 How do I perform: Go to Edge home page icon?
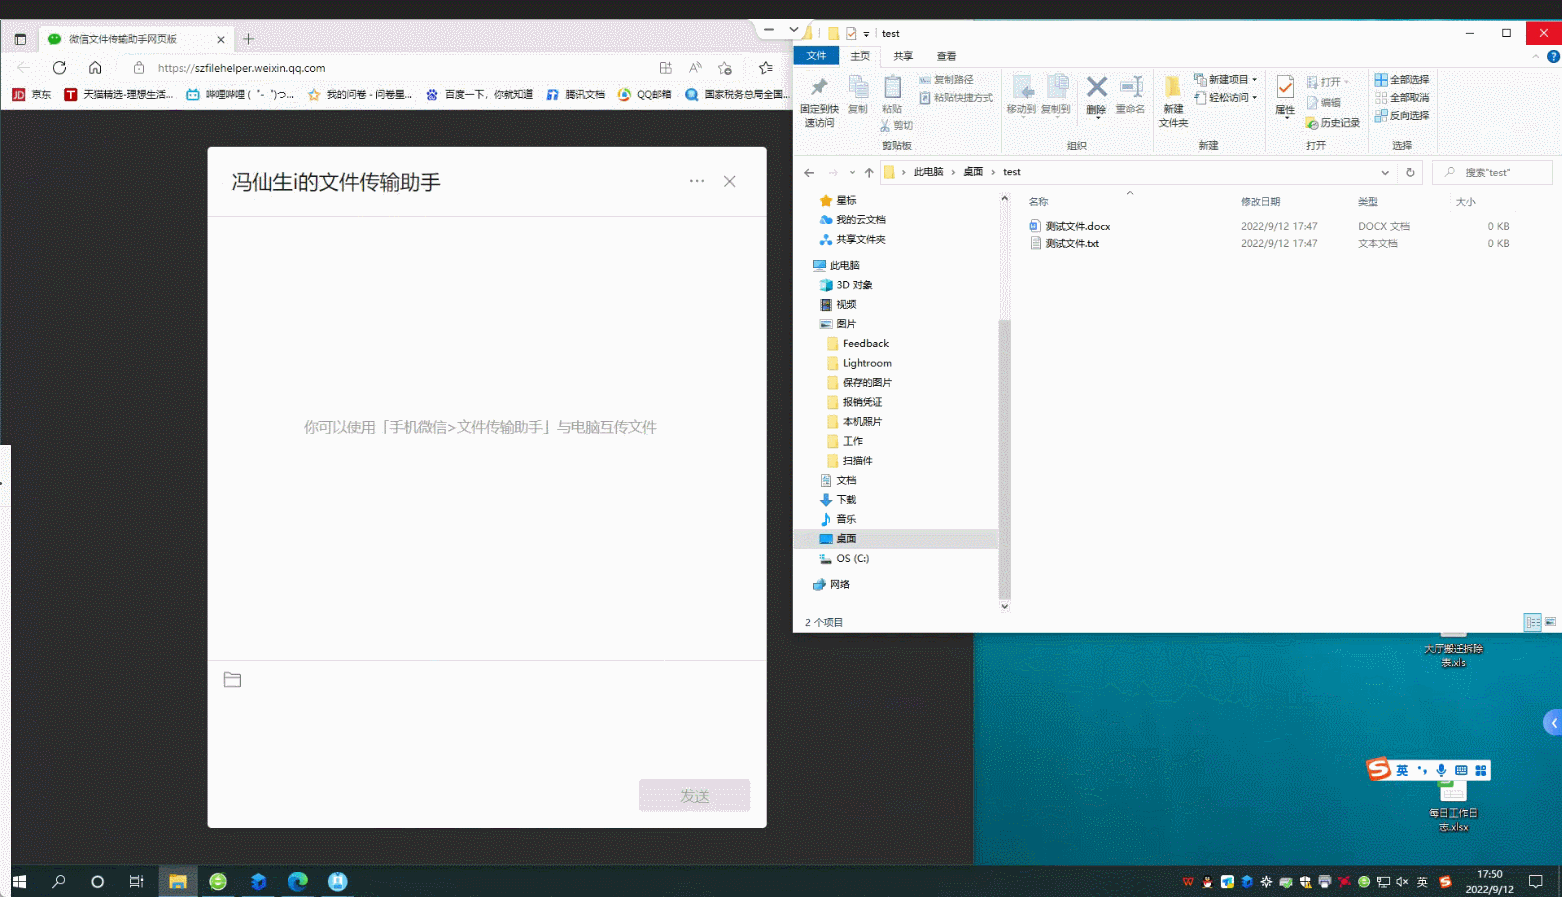tap(95, 68)
